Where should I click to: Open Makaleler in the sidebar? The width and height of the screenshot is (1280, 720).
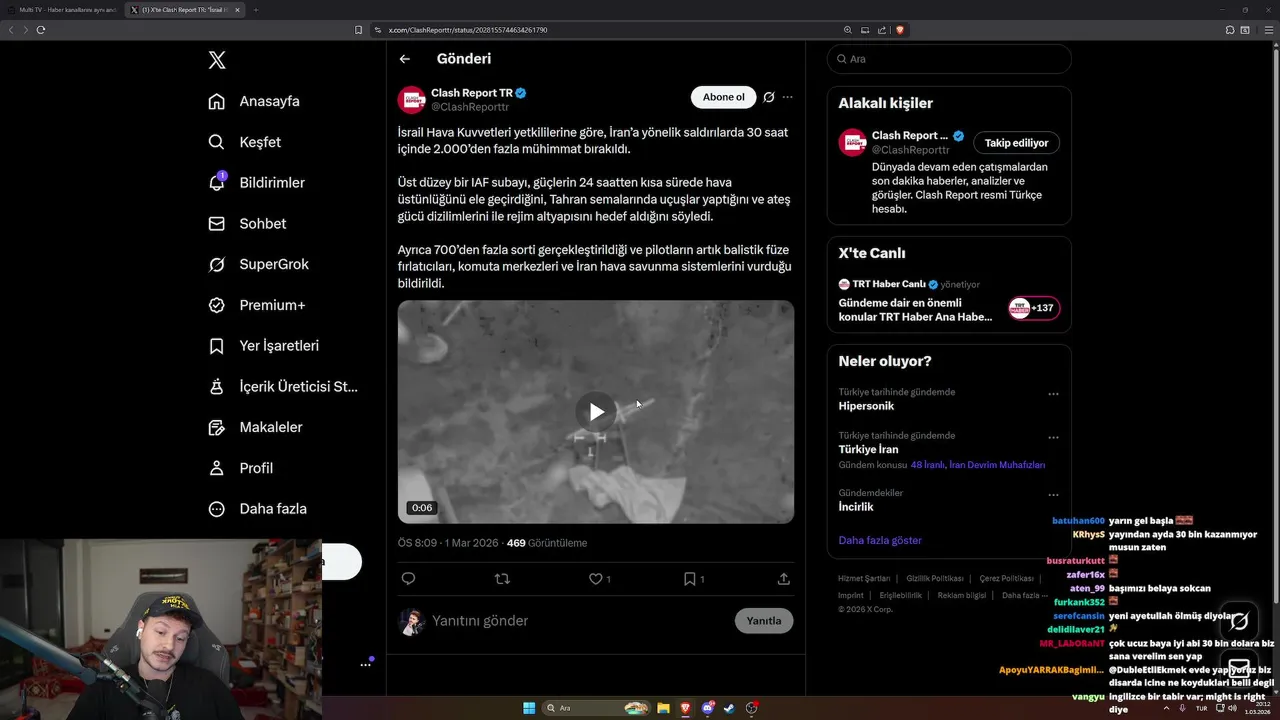[255, 427]
